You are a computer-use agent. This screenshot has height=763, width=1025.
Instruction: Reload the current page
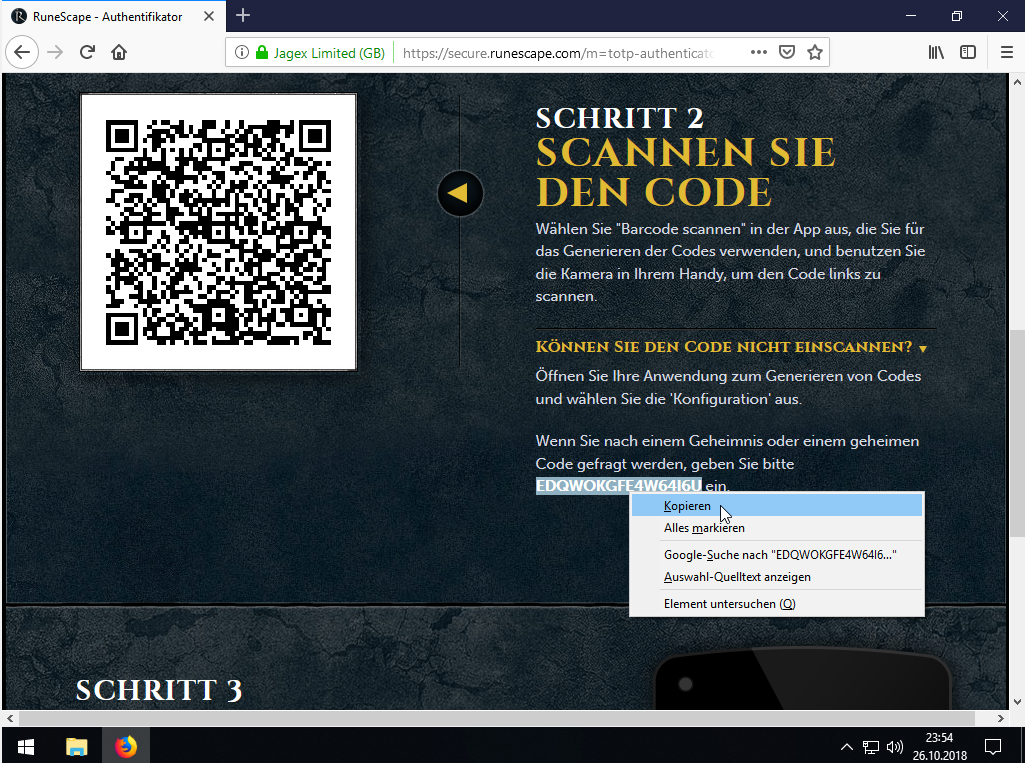pos(87,52)
